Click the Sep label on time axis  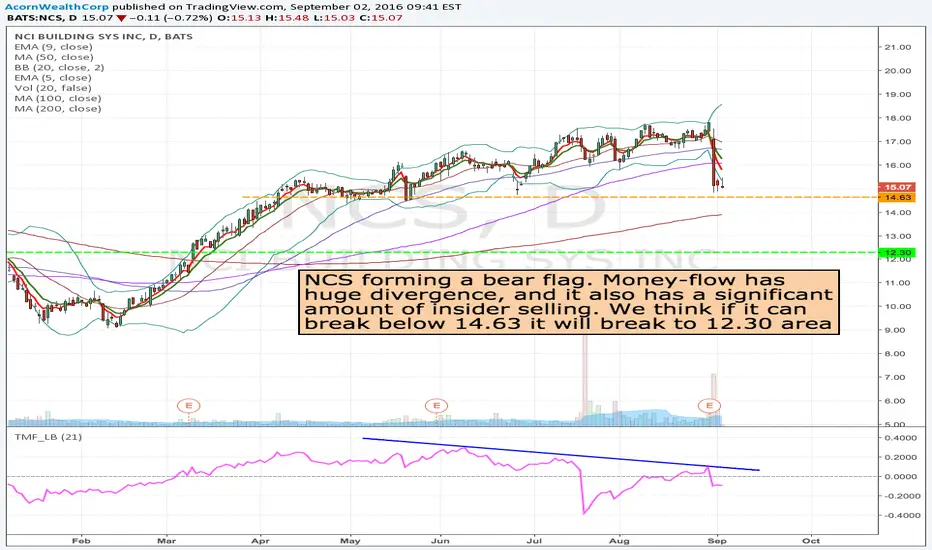click(717, 540)
